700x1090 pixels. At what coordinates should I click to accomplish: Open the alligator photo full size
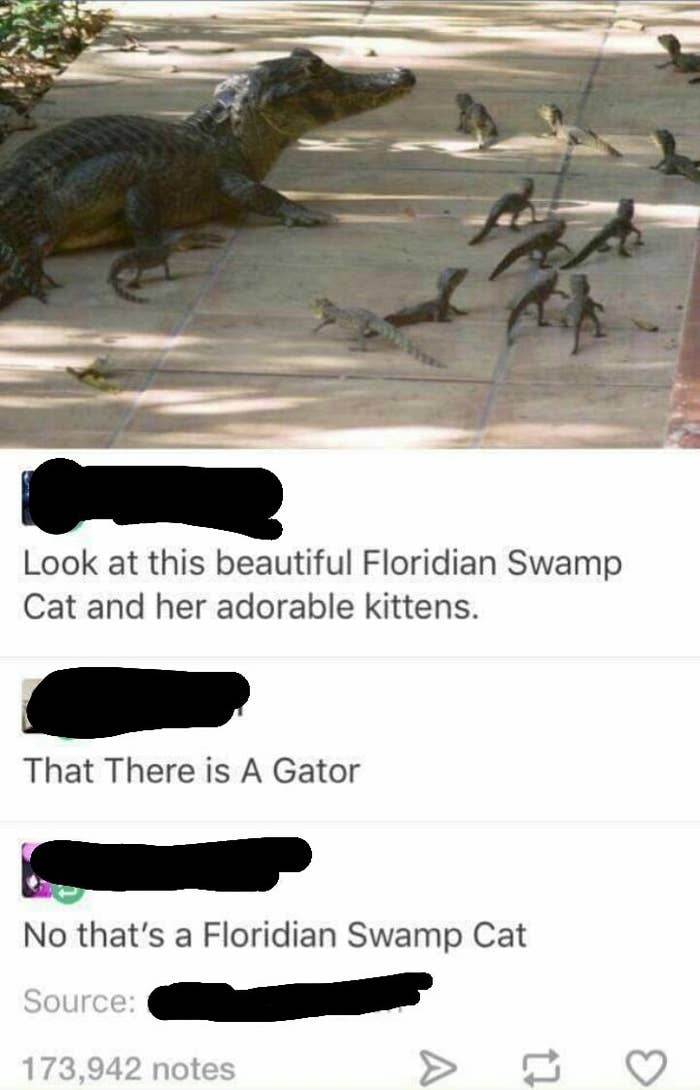350,224
